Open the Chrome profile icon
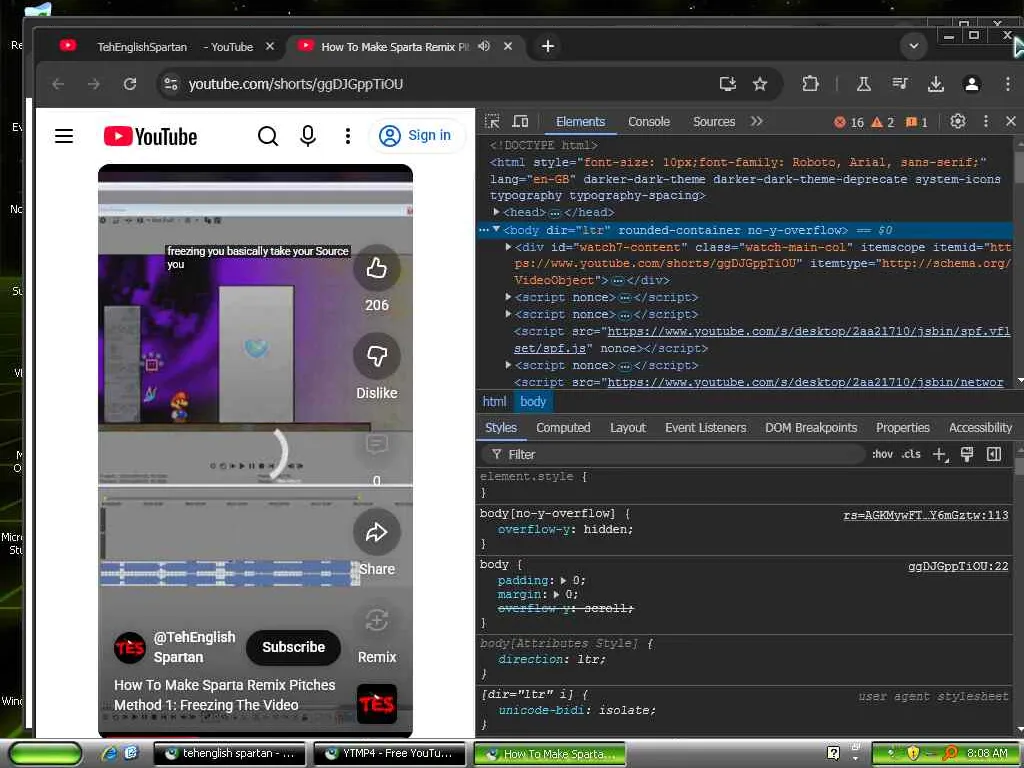 (971, 84)
